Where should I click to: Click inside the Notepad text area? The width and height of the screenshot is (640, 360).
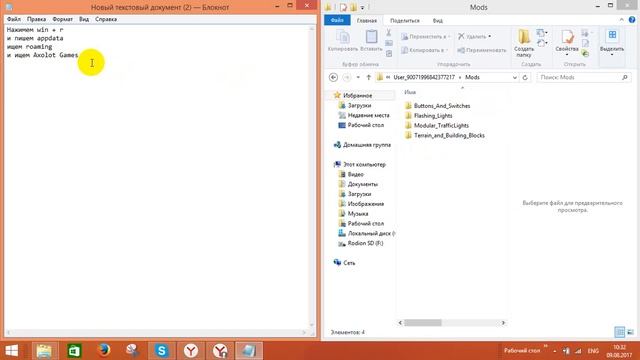click(157, 178)
